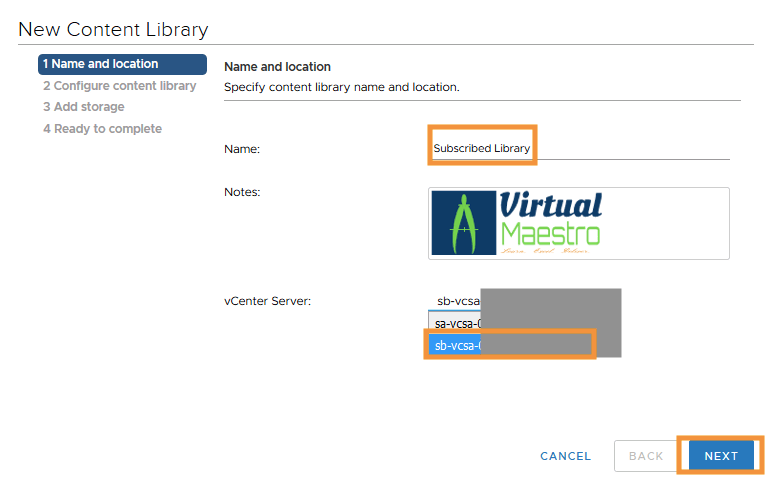The image size is (766, 487).
Task: Open step 4 Ready to complete
Action: click(x=102, y=129)
